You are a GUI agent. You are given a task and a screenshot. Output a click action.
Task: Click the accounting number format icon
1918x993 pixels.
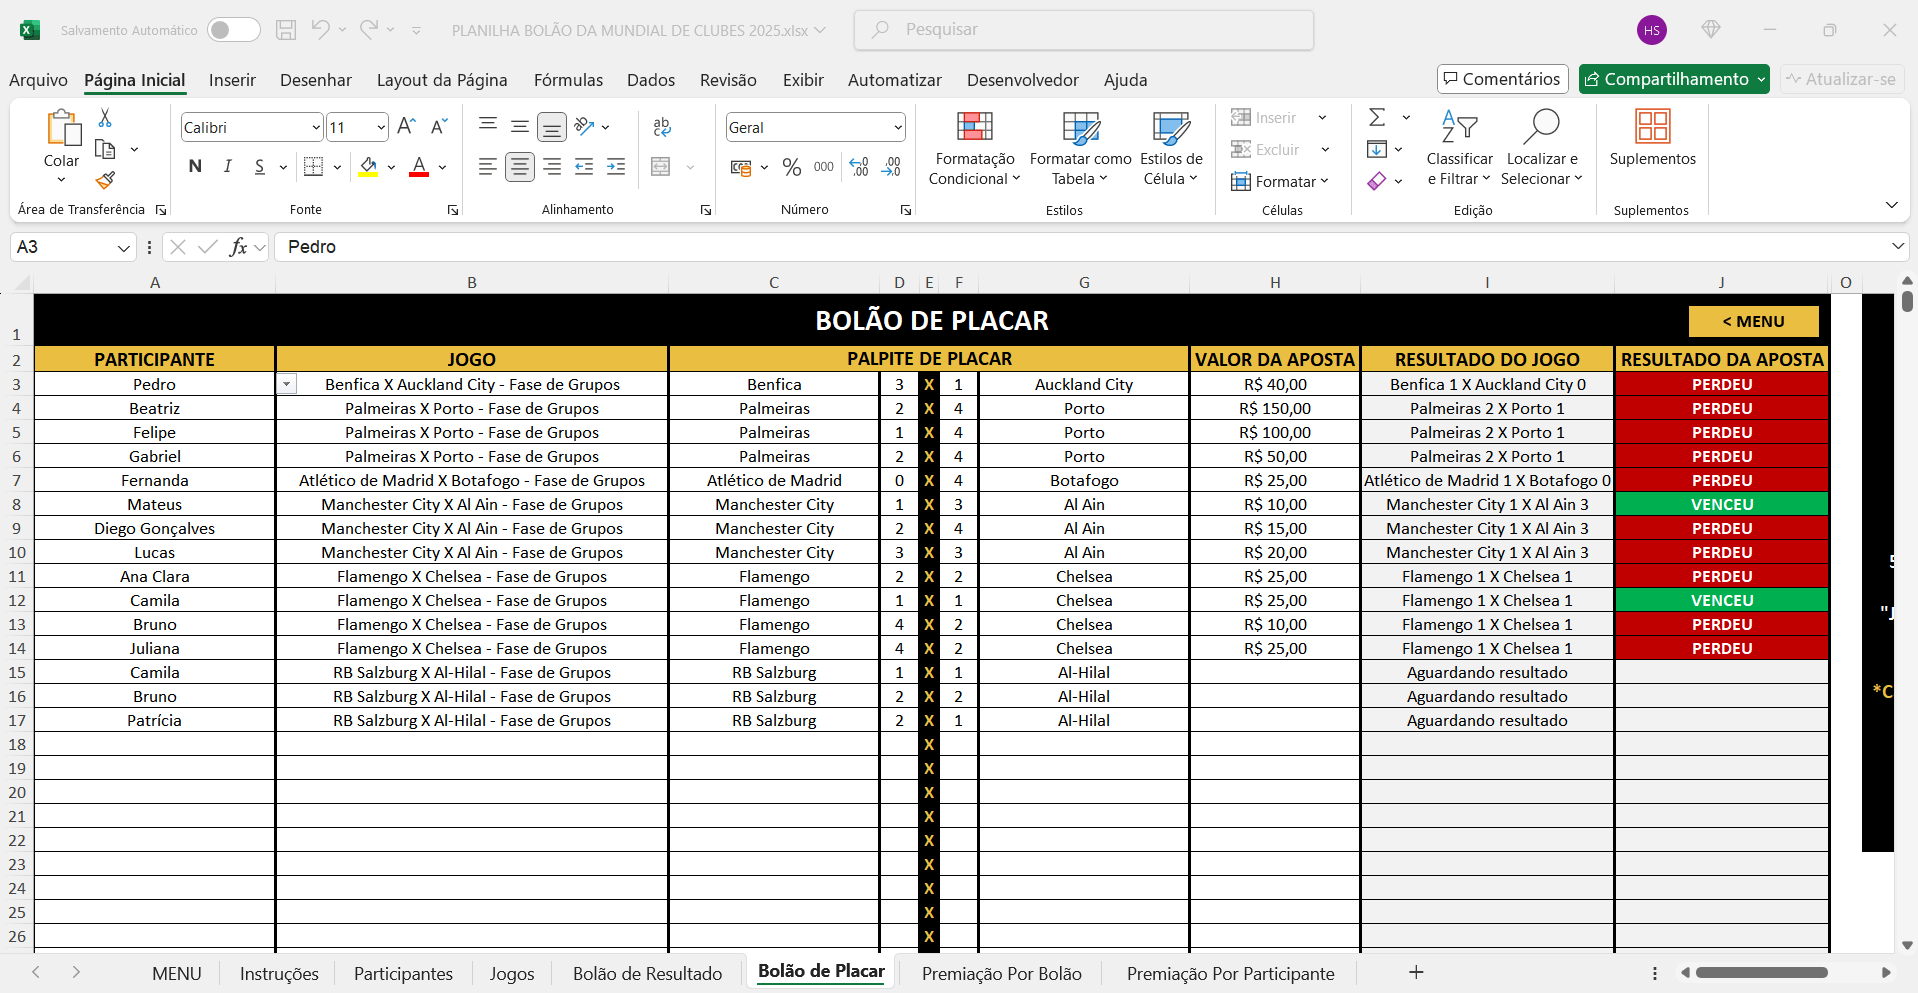(741, 167)
